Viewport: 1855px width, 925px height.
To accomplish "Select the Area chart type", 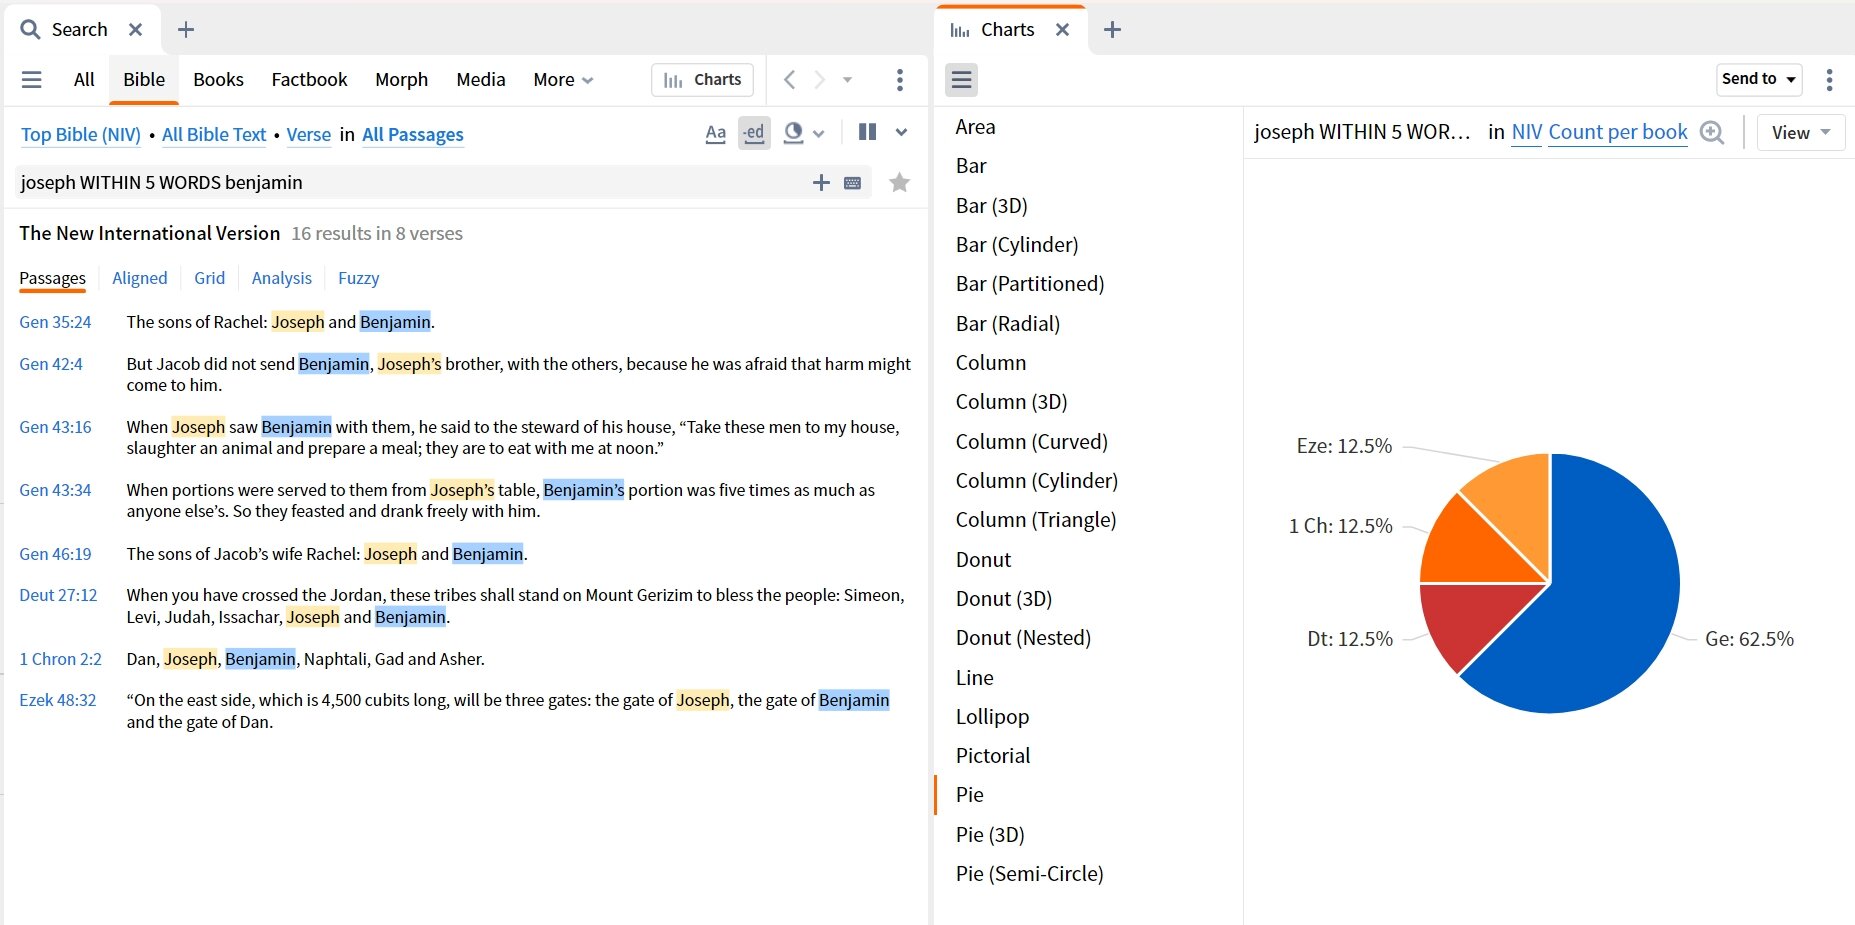I will (x=975, y=127).
